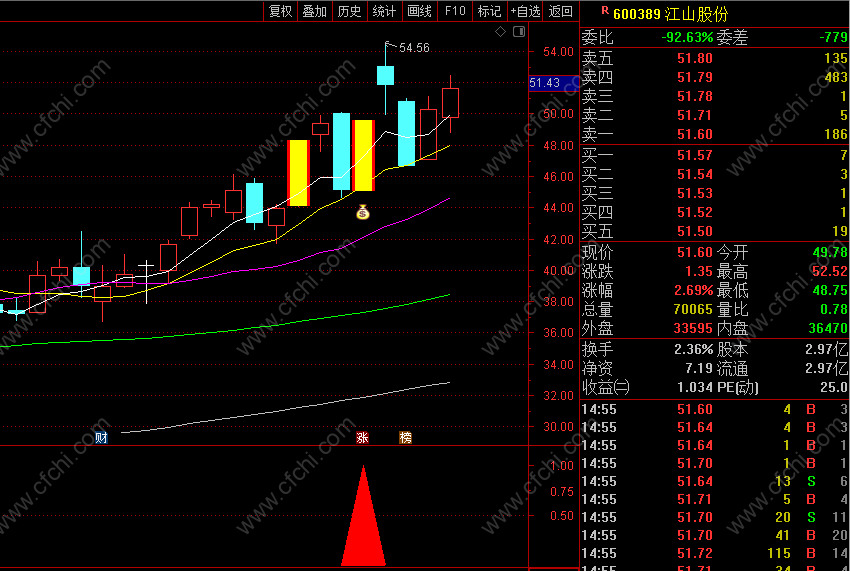Select the 卖一 price 51.60
Image resolution: width=850 pixels, height=571 pixels.
point(694,134)
